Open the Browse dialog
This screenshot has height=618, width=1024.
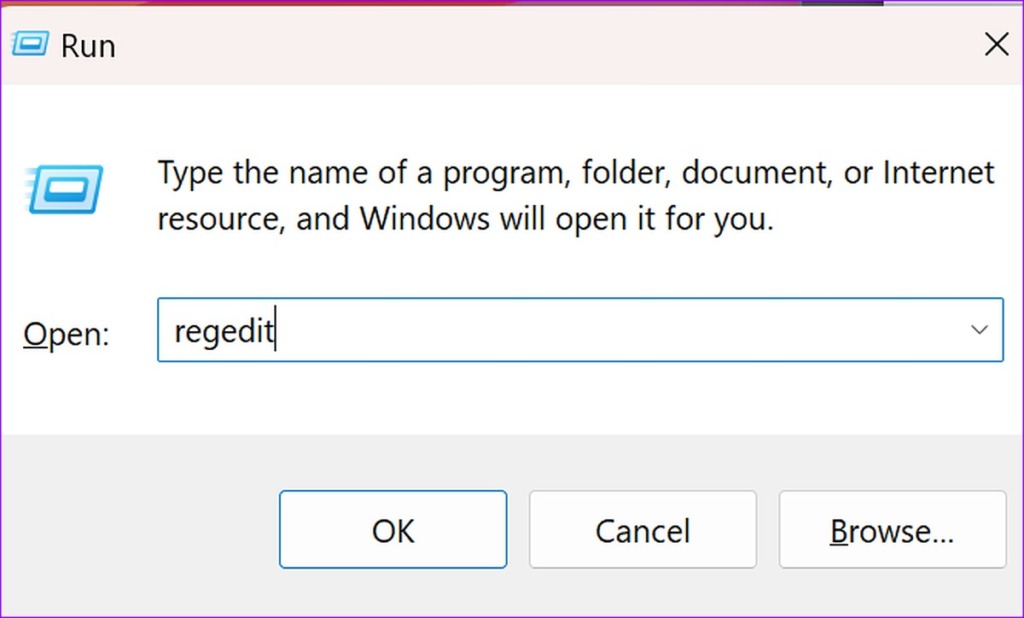pos(892,530)
